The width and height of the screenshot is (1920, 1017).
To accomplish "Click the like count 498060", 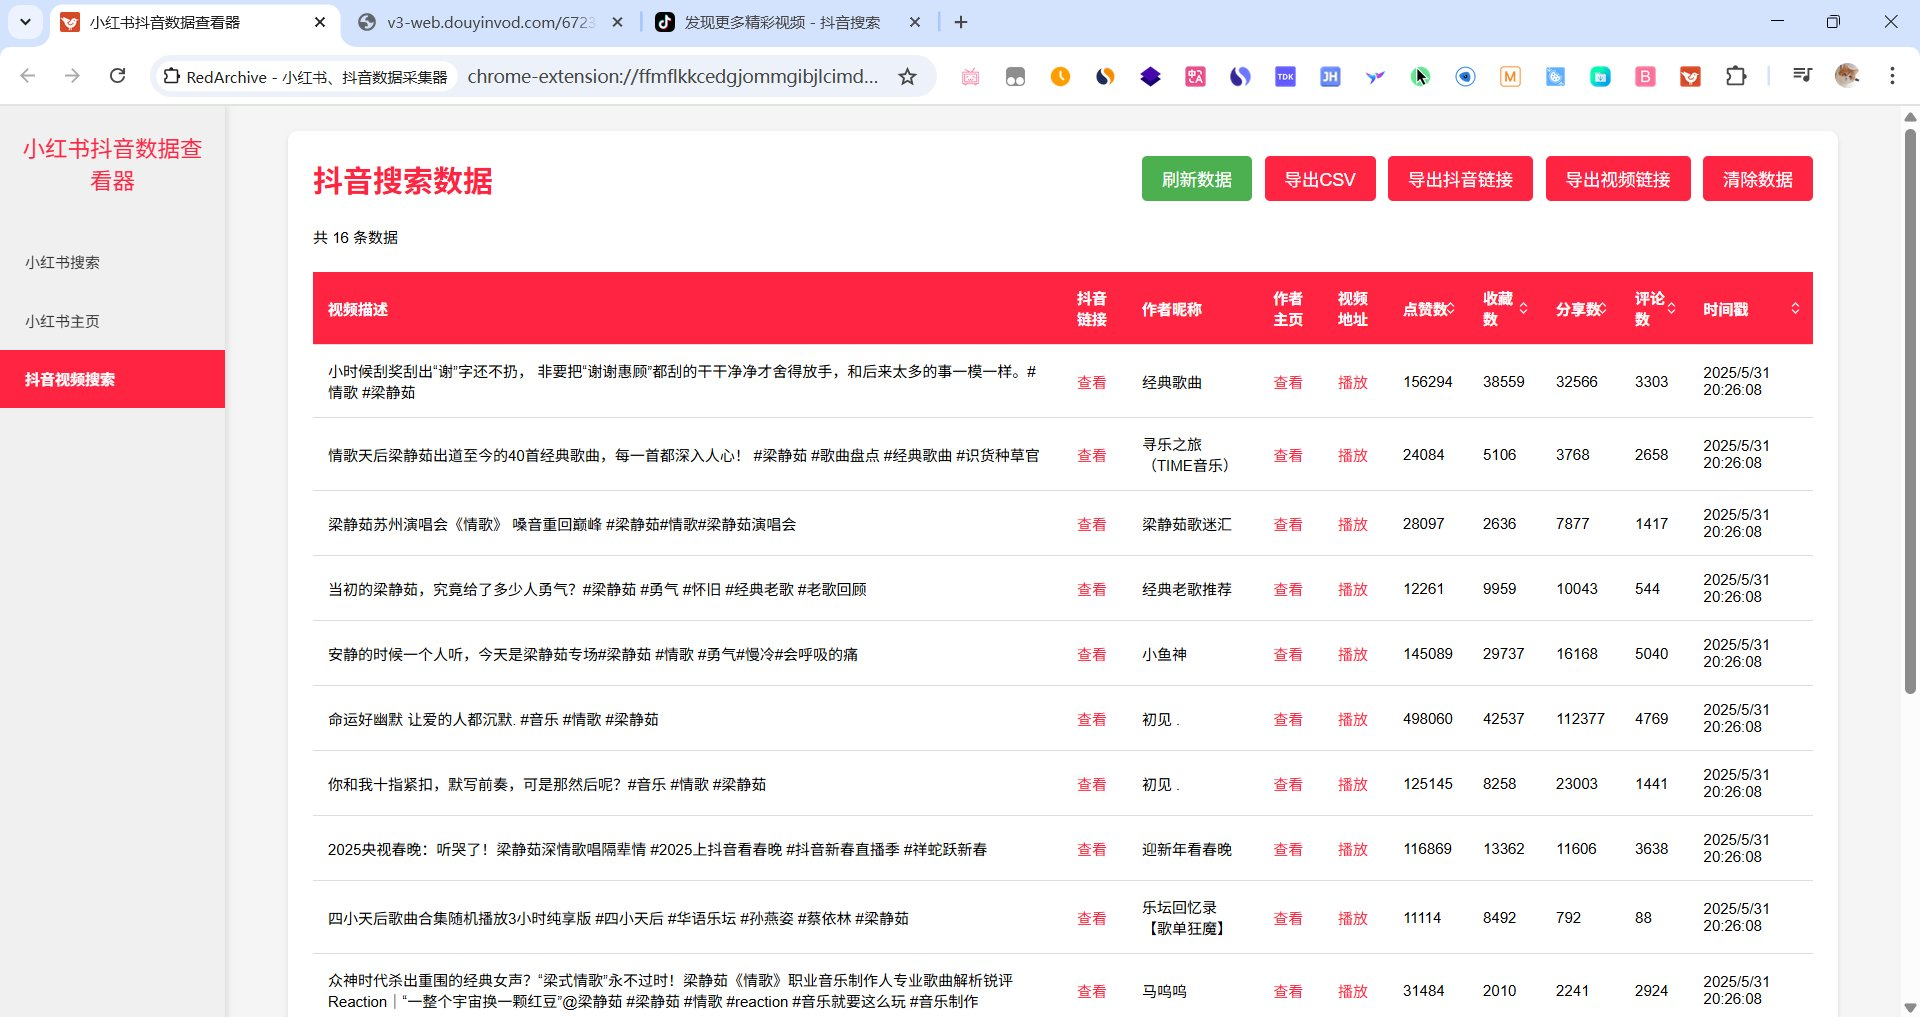I will pyautogui.click(x=1427, y=719).
